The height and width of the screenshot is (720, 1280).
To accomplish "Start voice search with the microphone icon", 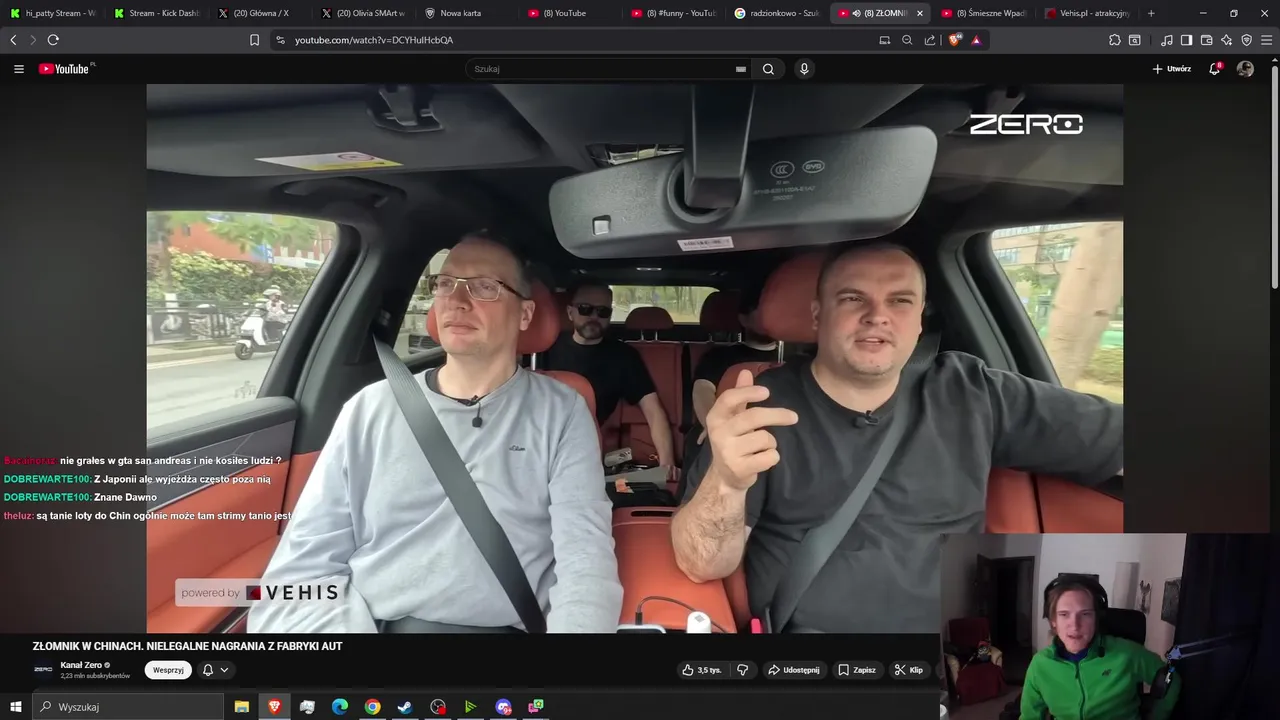I will 804,69.
